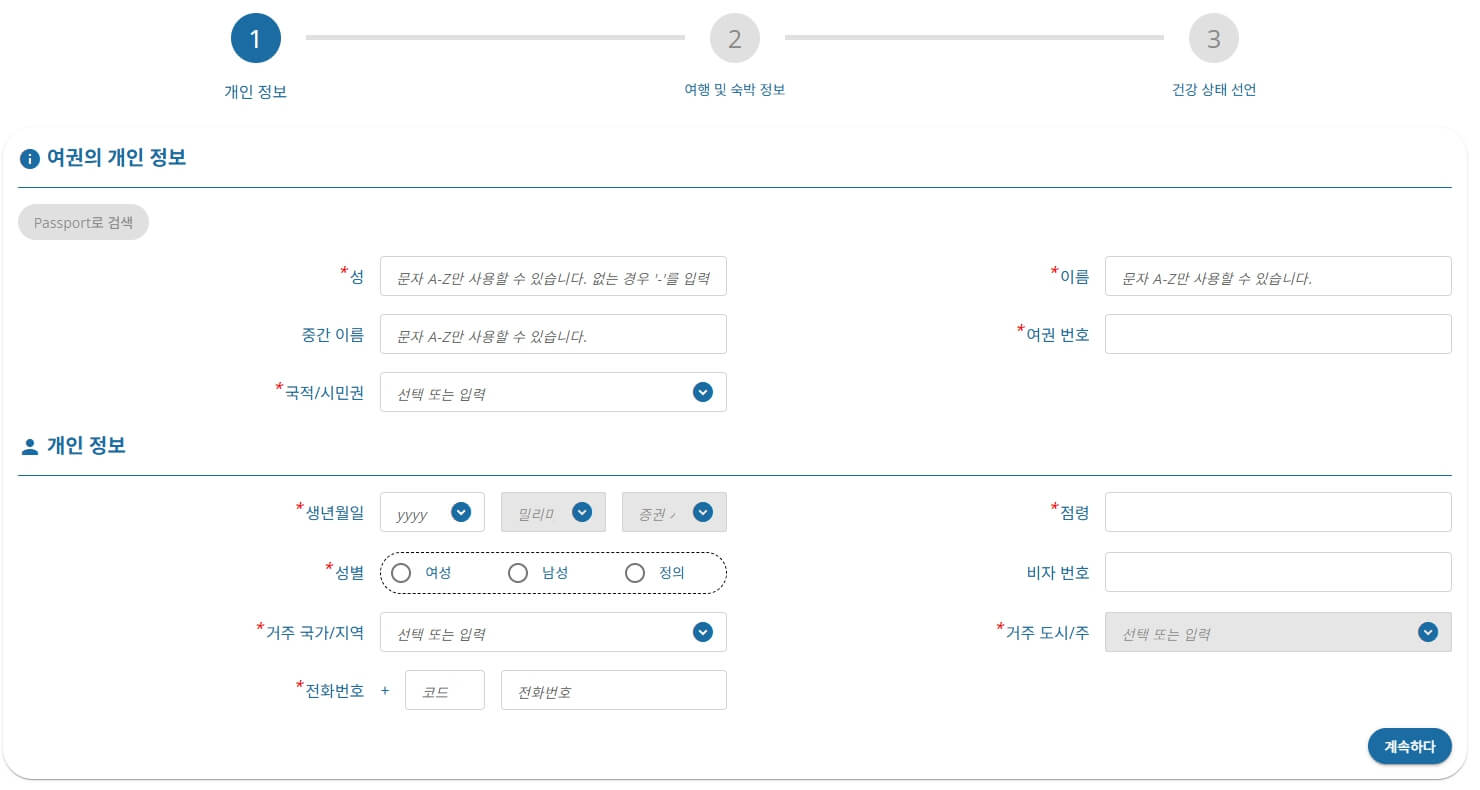The width and height of the screenshot is (1480, 790).
Task: Open the 거주 도시/주 dropdown
Action: coord(1278,632)
